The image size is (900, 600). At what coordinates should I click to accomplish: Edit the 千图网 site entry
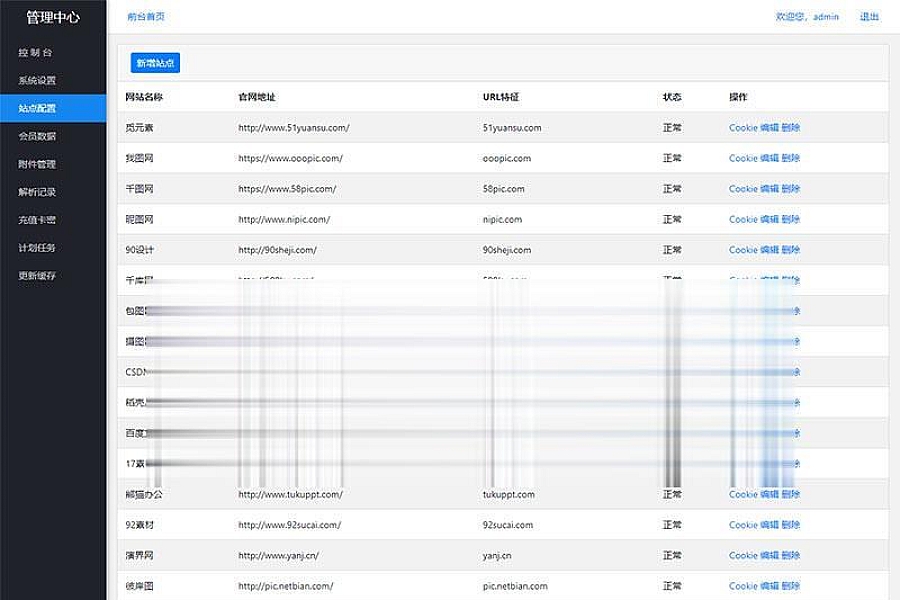769,188
